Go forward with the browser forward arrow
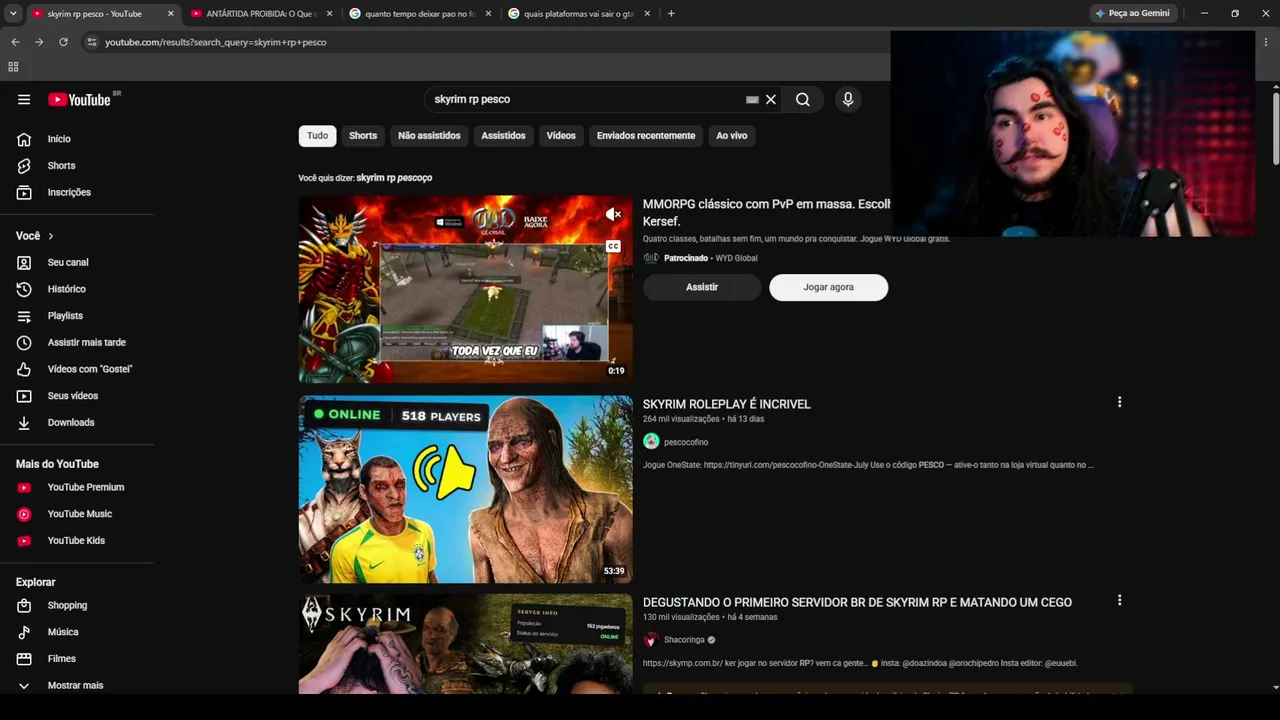 39,42
